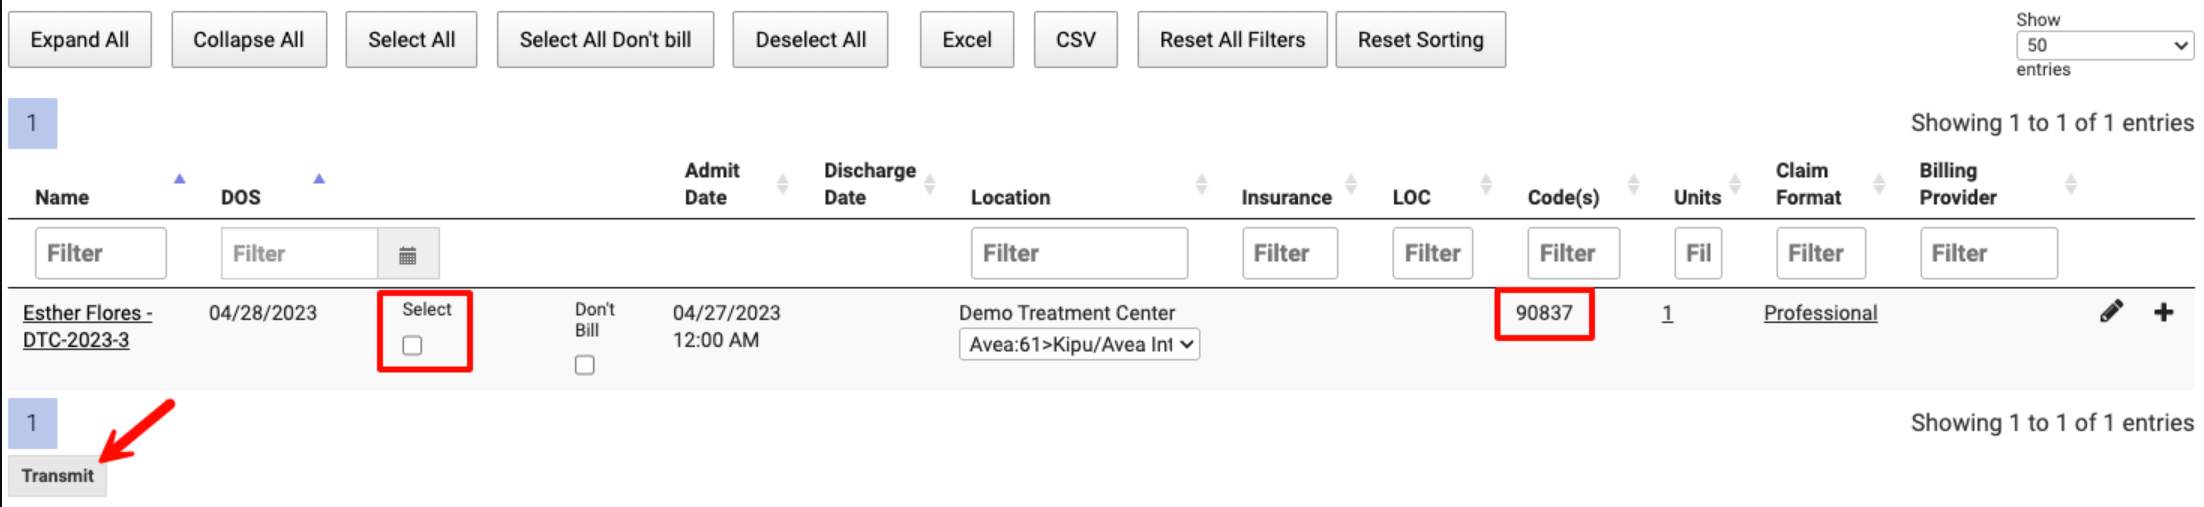This screenshot has width=2204, height=507.
Task: Open the Show entries dropdown
Action: coord(2104,45)
